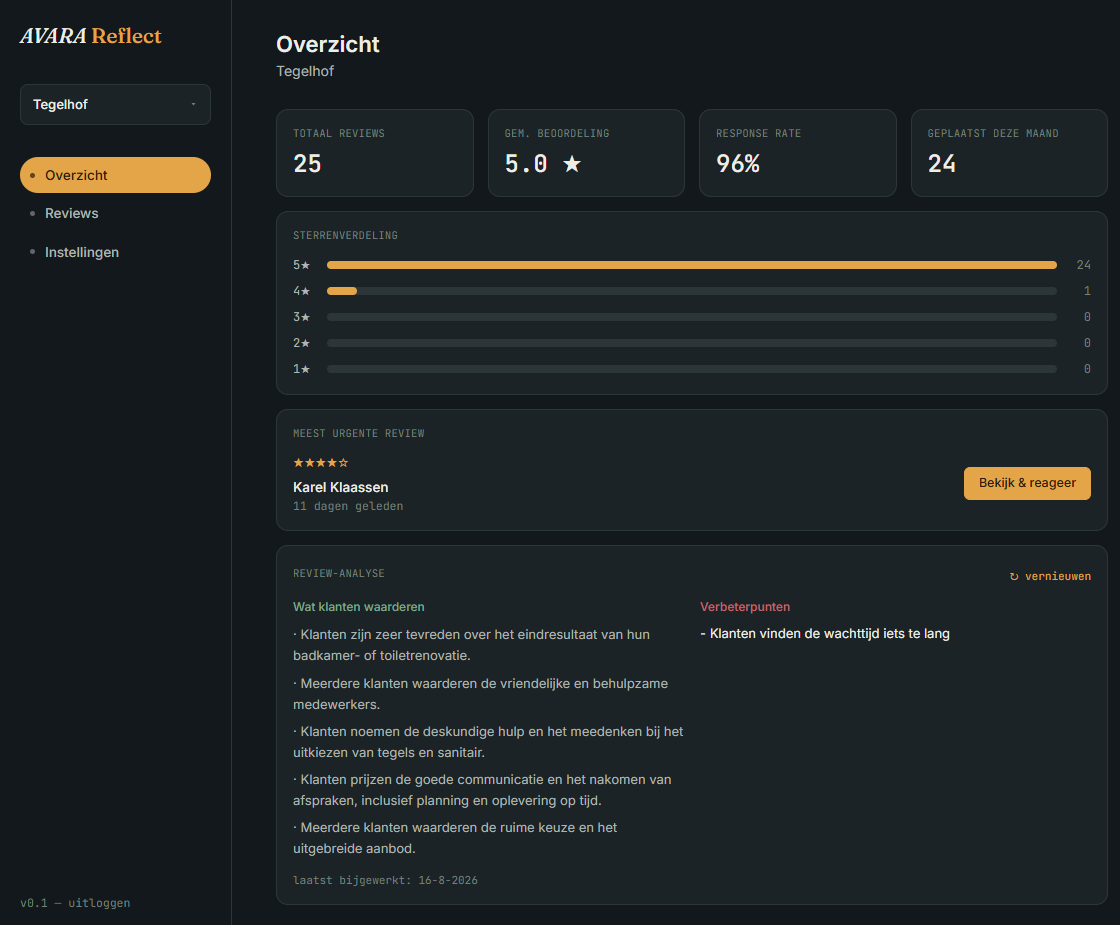Image resolution: width=1120 pixels, height=925 pixels.
Task: Click 'Klanten vinden de wachttijd iets te lang'
Action: 825,634
